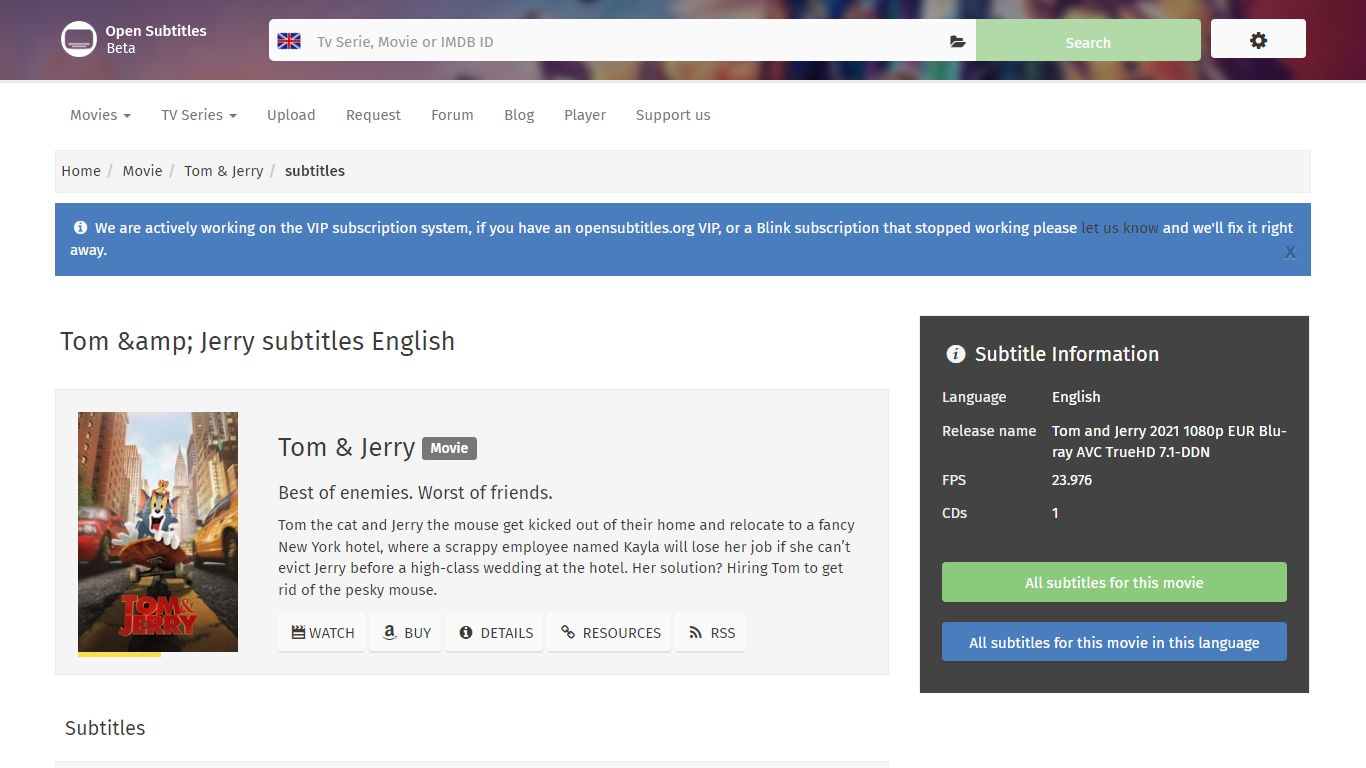
Task: Click the BUY button with Amazon icon
Action: coord(406,632)
